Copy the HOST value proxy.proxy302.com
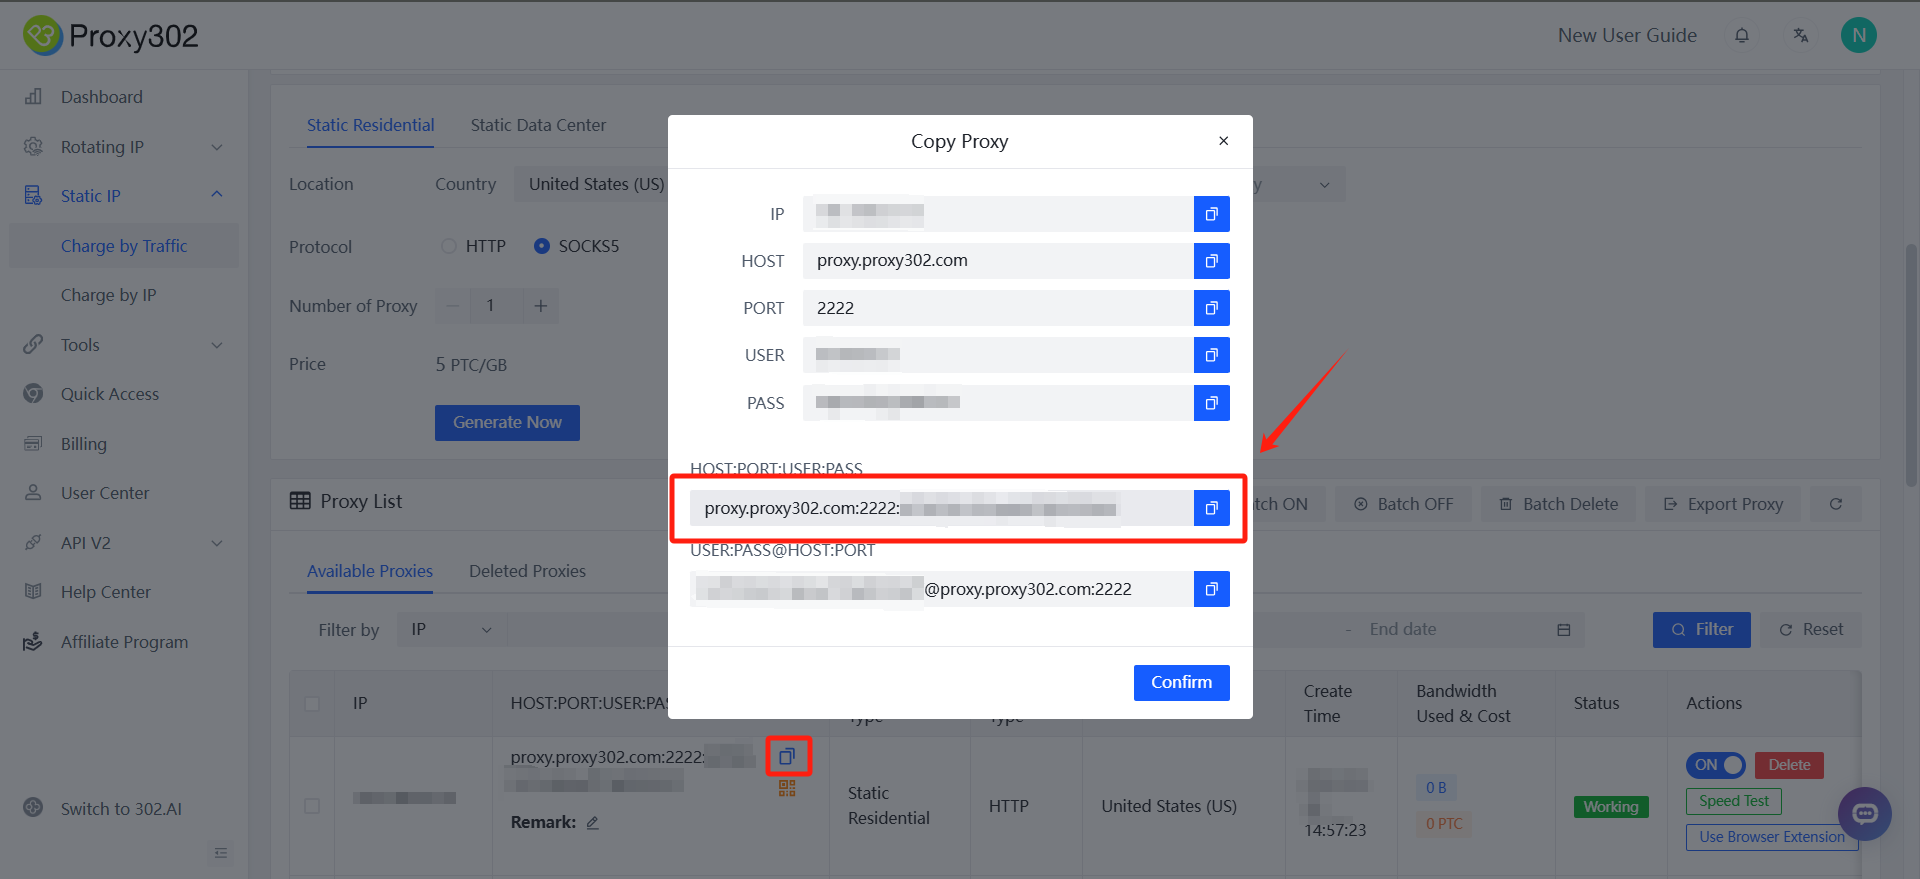This screenshot has width=1920, height=879. click(x=1211, y=261)
